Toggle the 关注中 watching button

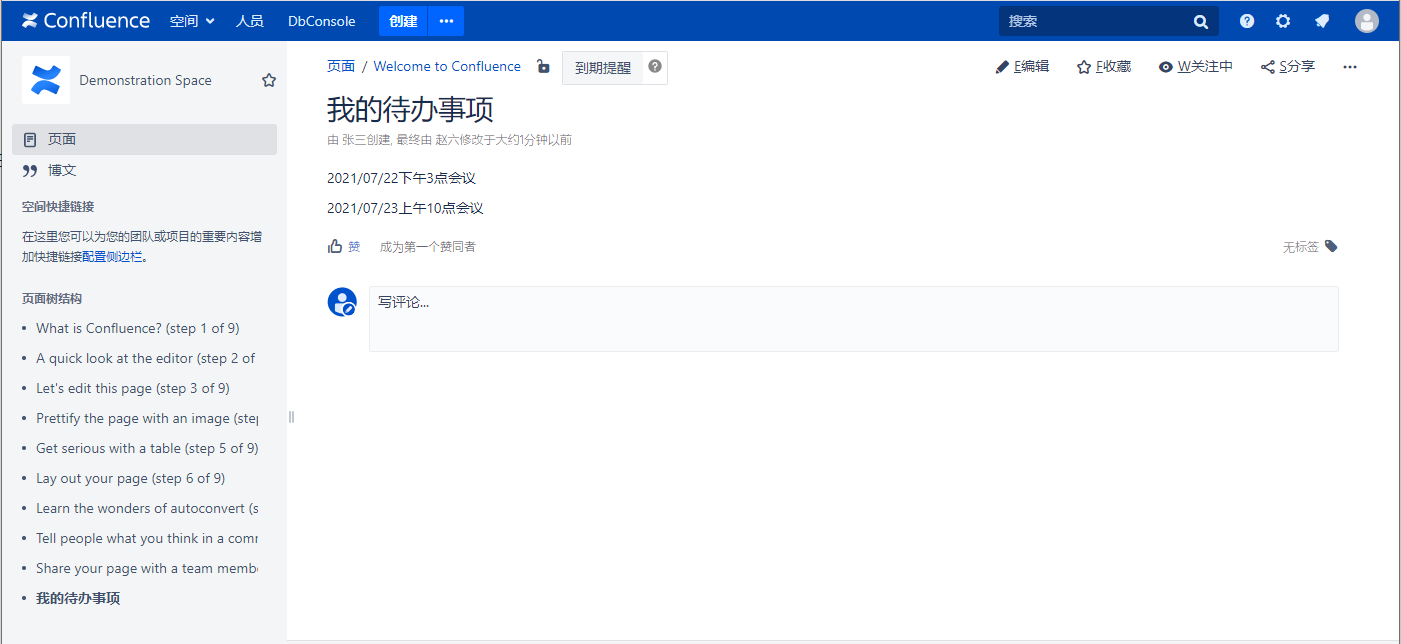[1196, 67]
